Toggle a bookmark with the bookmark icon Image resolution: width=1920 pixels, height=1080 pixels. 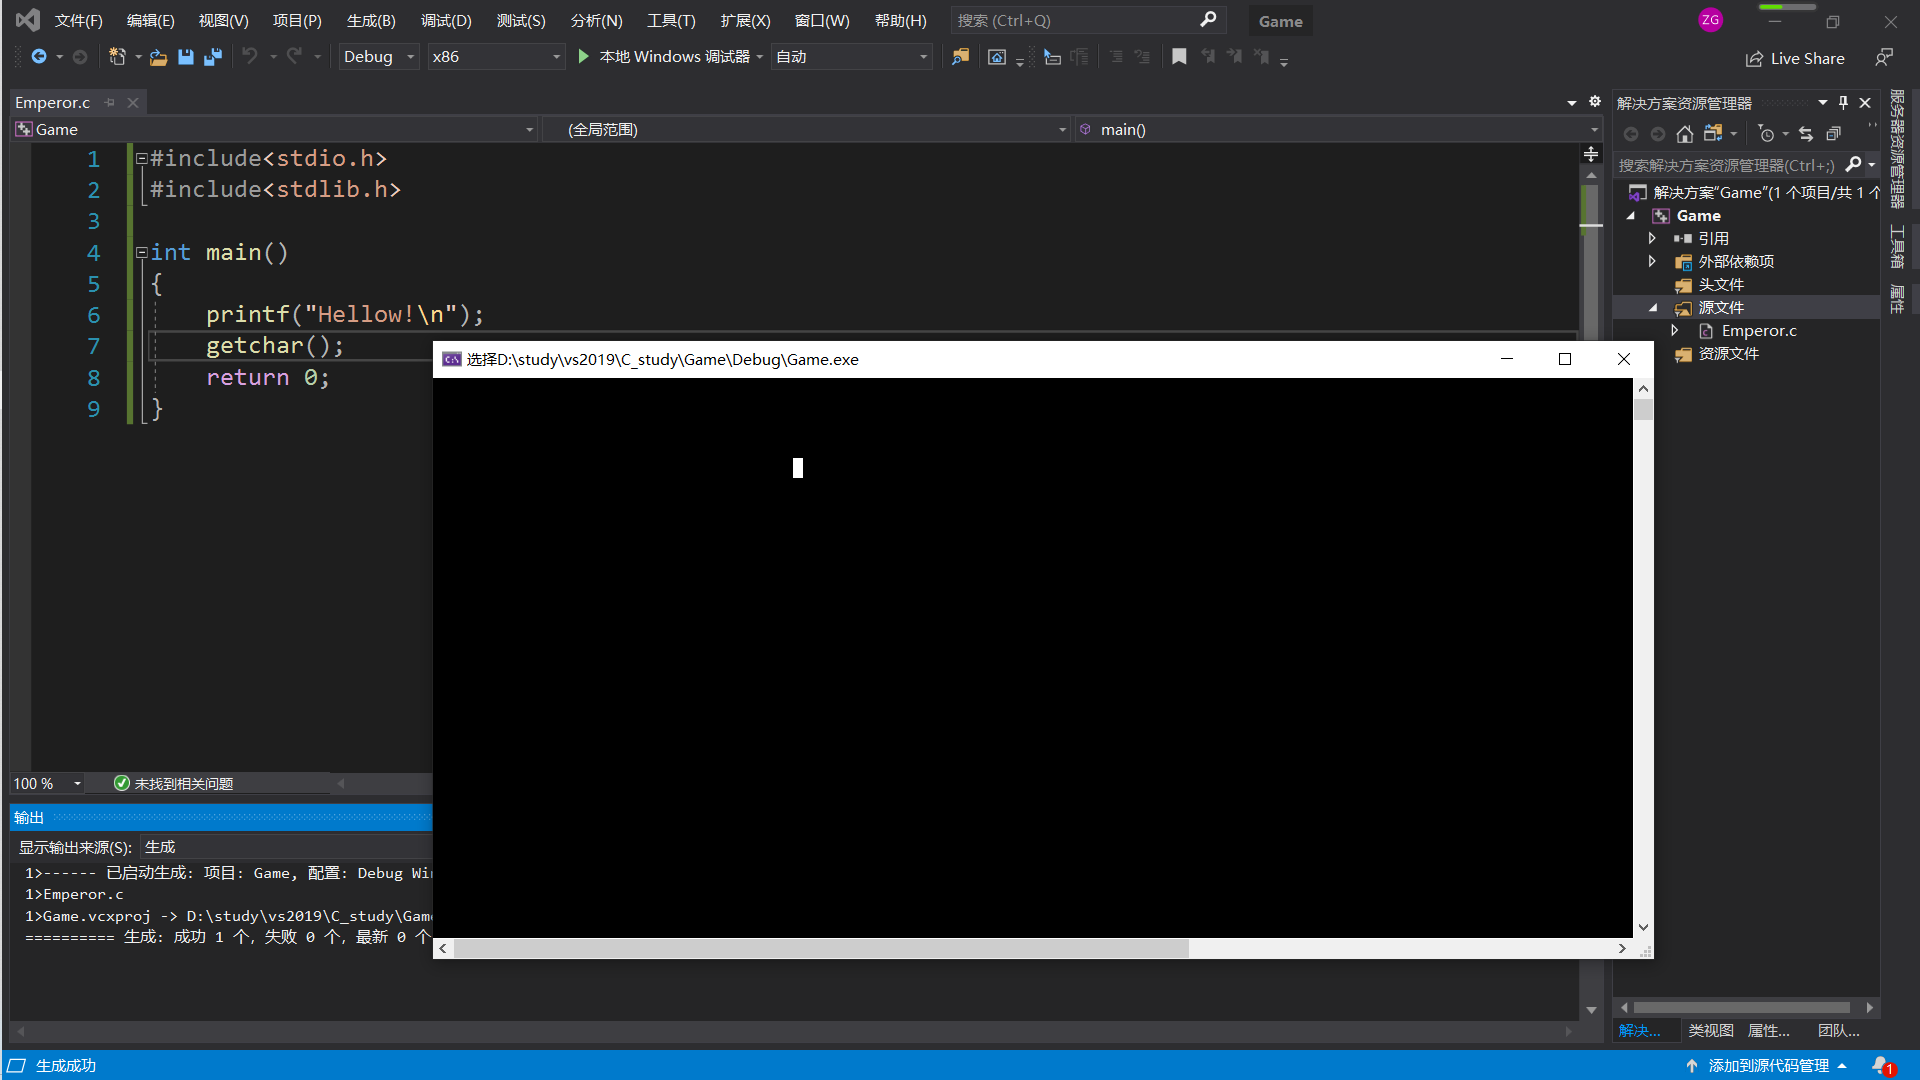pos(1179,57)
